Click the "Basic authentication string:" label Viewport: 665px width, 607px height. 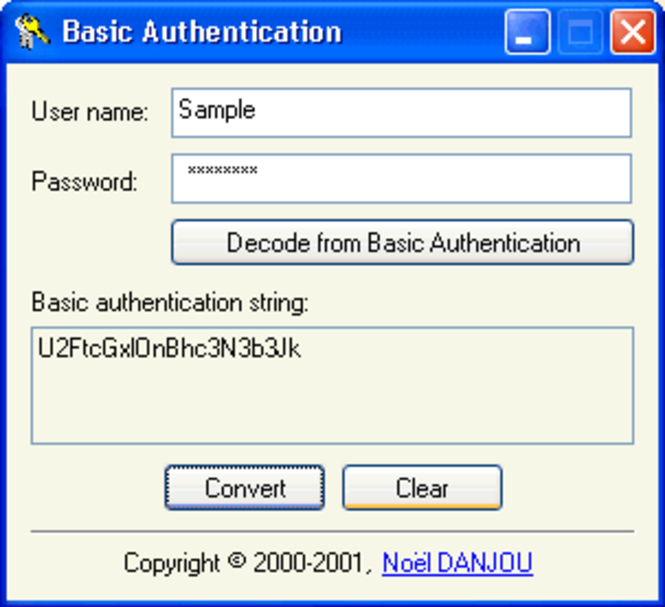(170, 303)
